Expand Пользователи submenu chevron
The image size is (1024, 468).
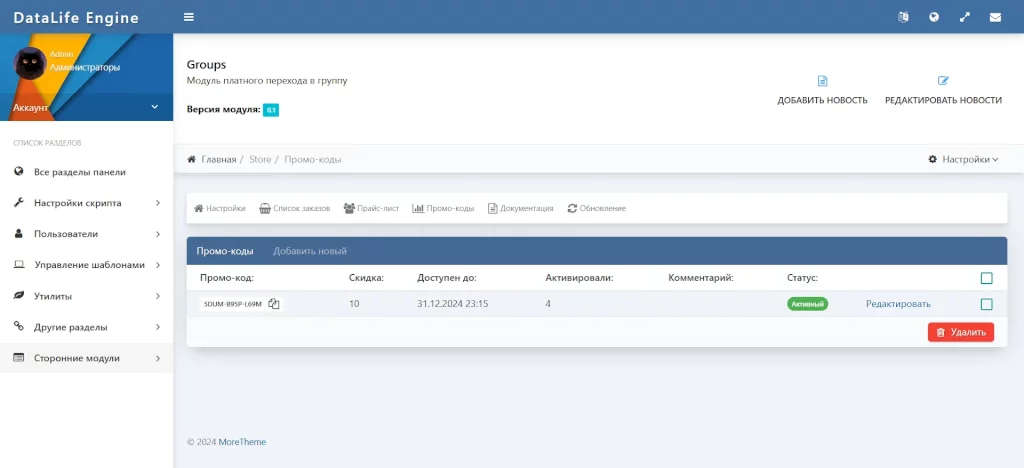point(157,234)
